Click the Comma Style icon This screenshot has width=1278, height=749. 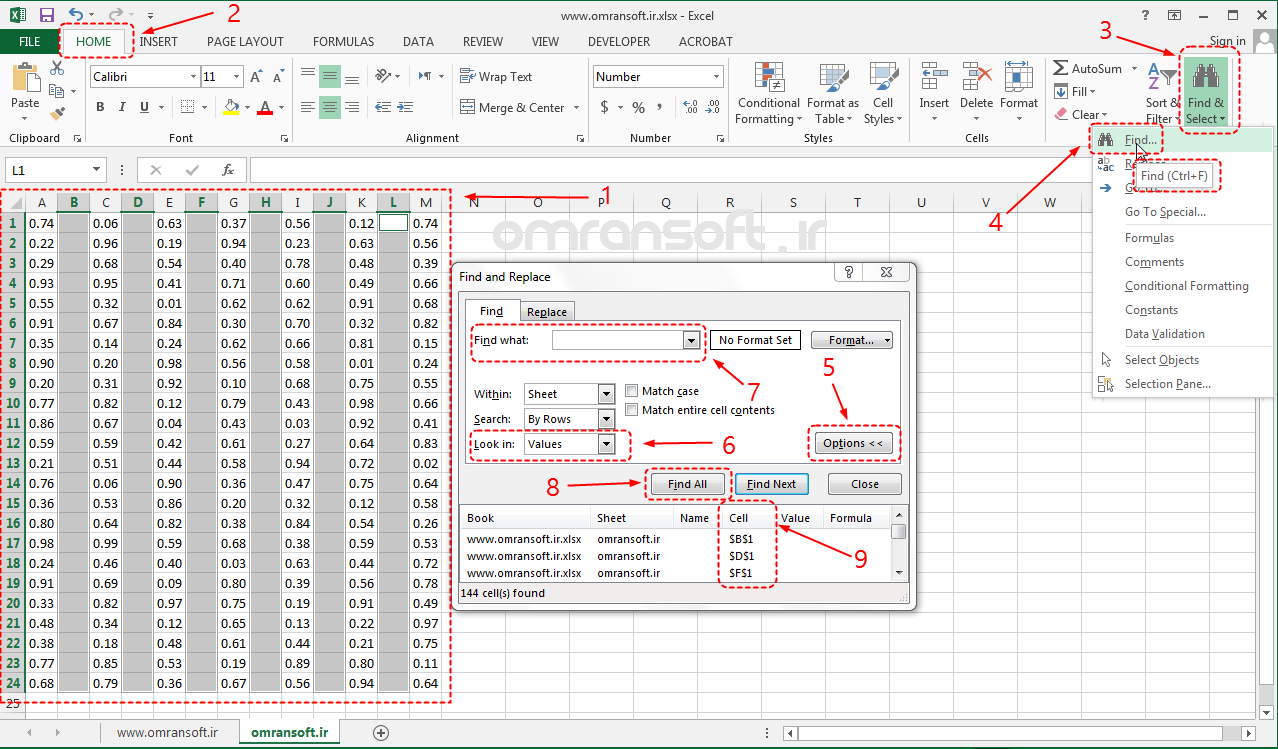point(662,107)
